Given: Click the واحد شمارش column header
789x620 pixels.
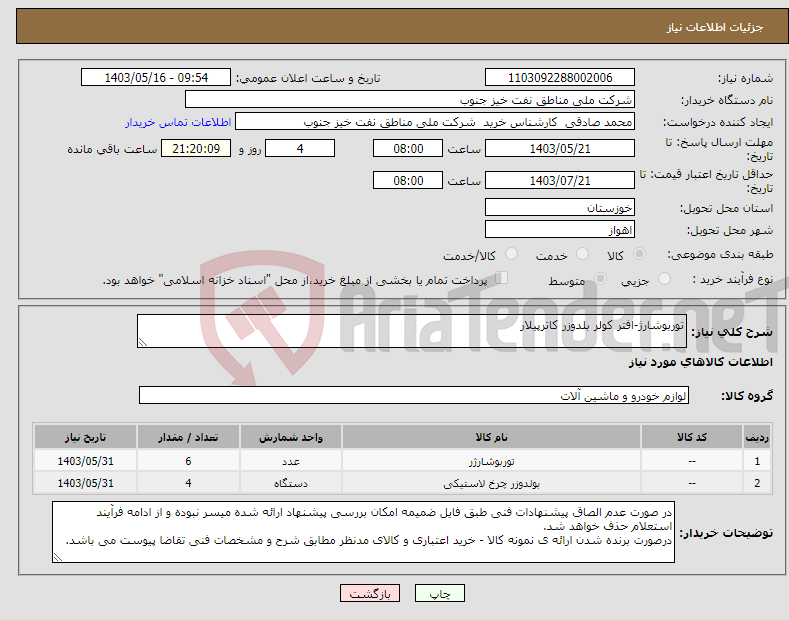Looking at the screenshot, I should click(291, 437).
